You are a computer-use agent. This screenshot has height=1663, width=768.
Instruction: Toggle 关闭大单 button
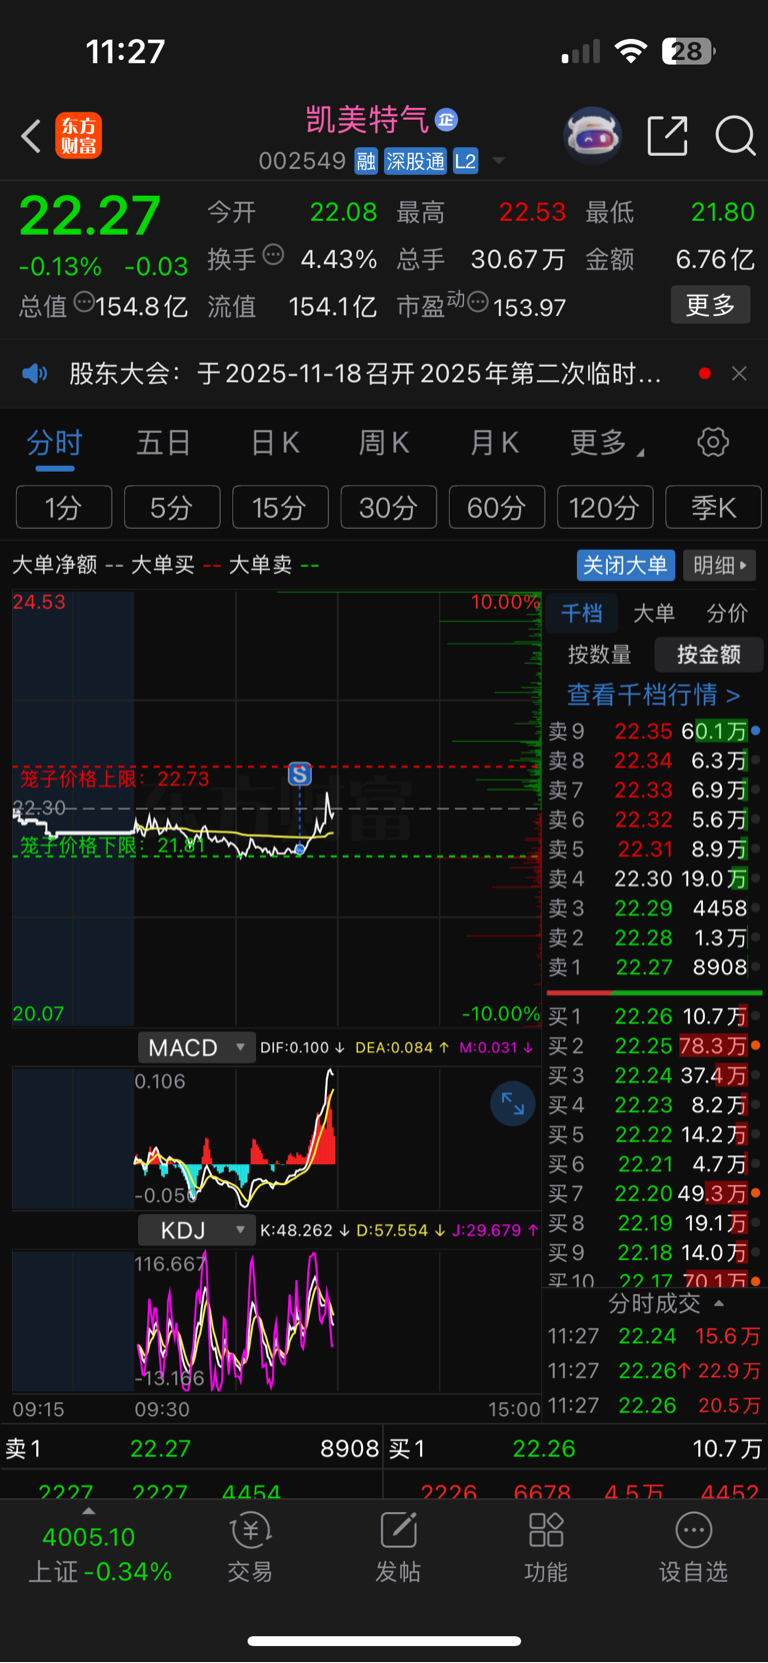[x=625, y=565]
